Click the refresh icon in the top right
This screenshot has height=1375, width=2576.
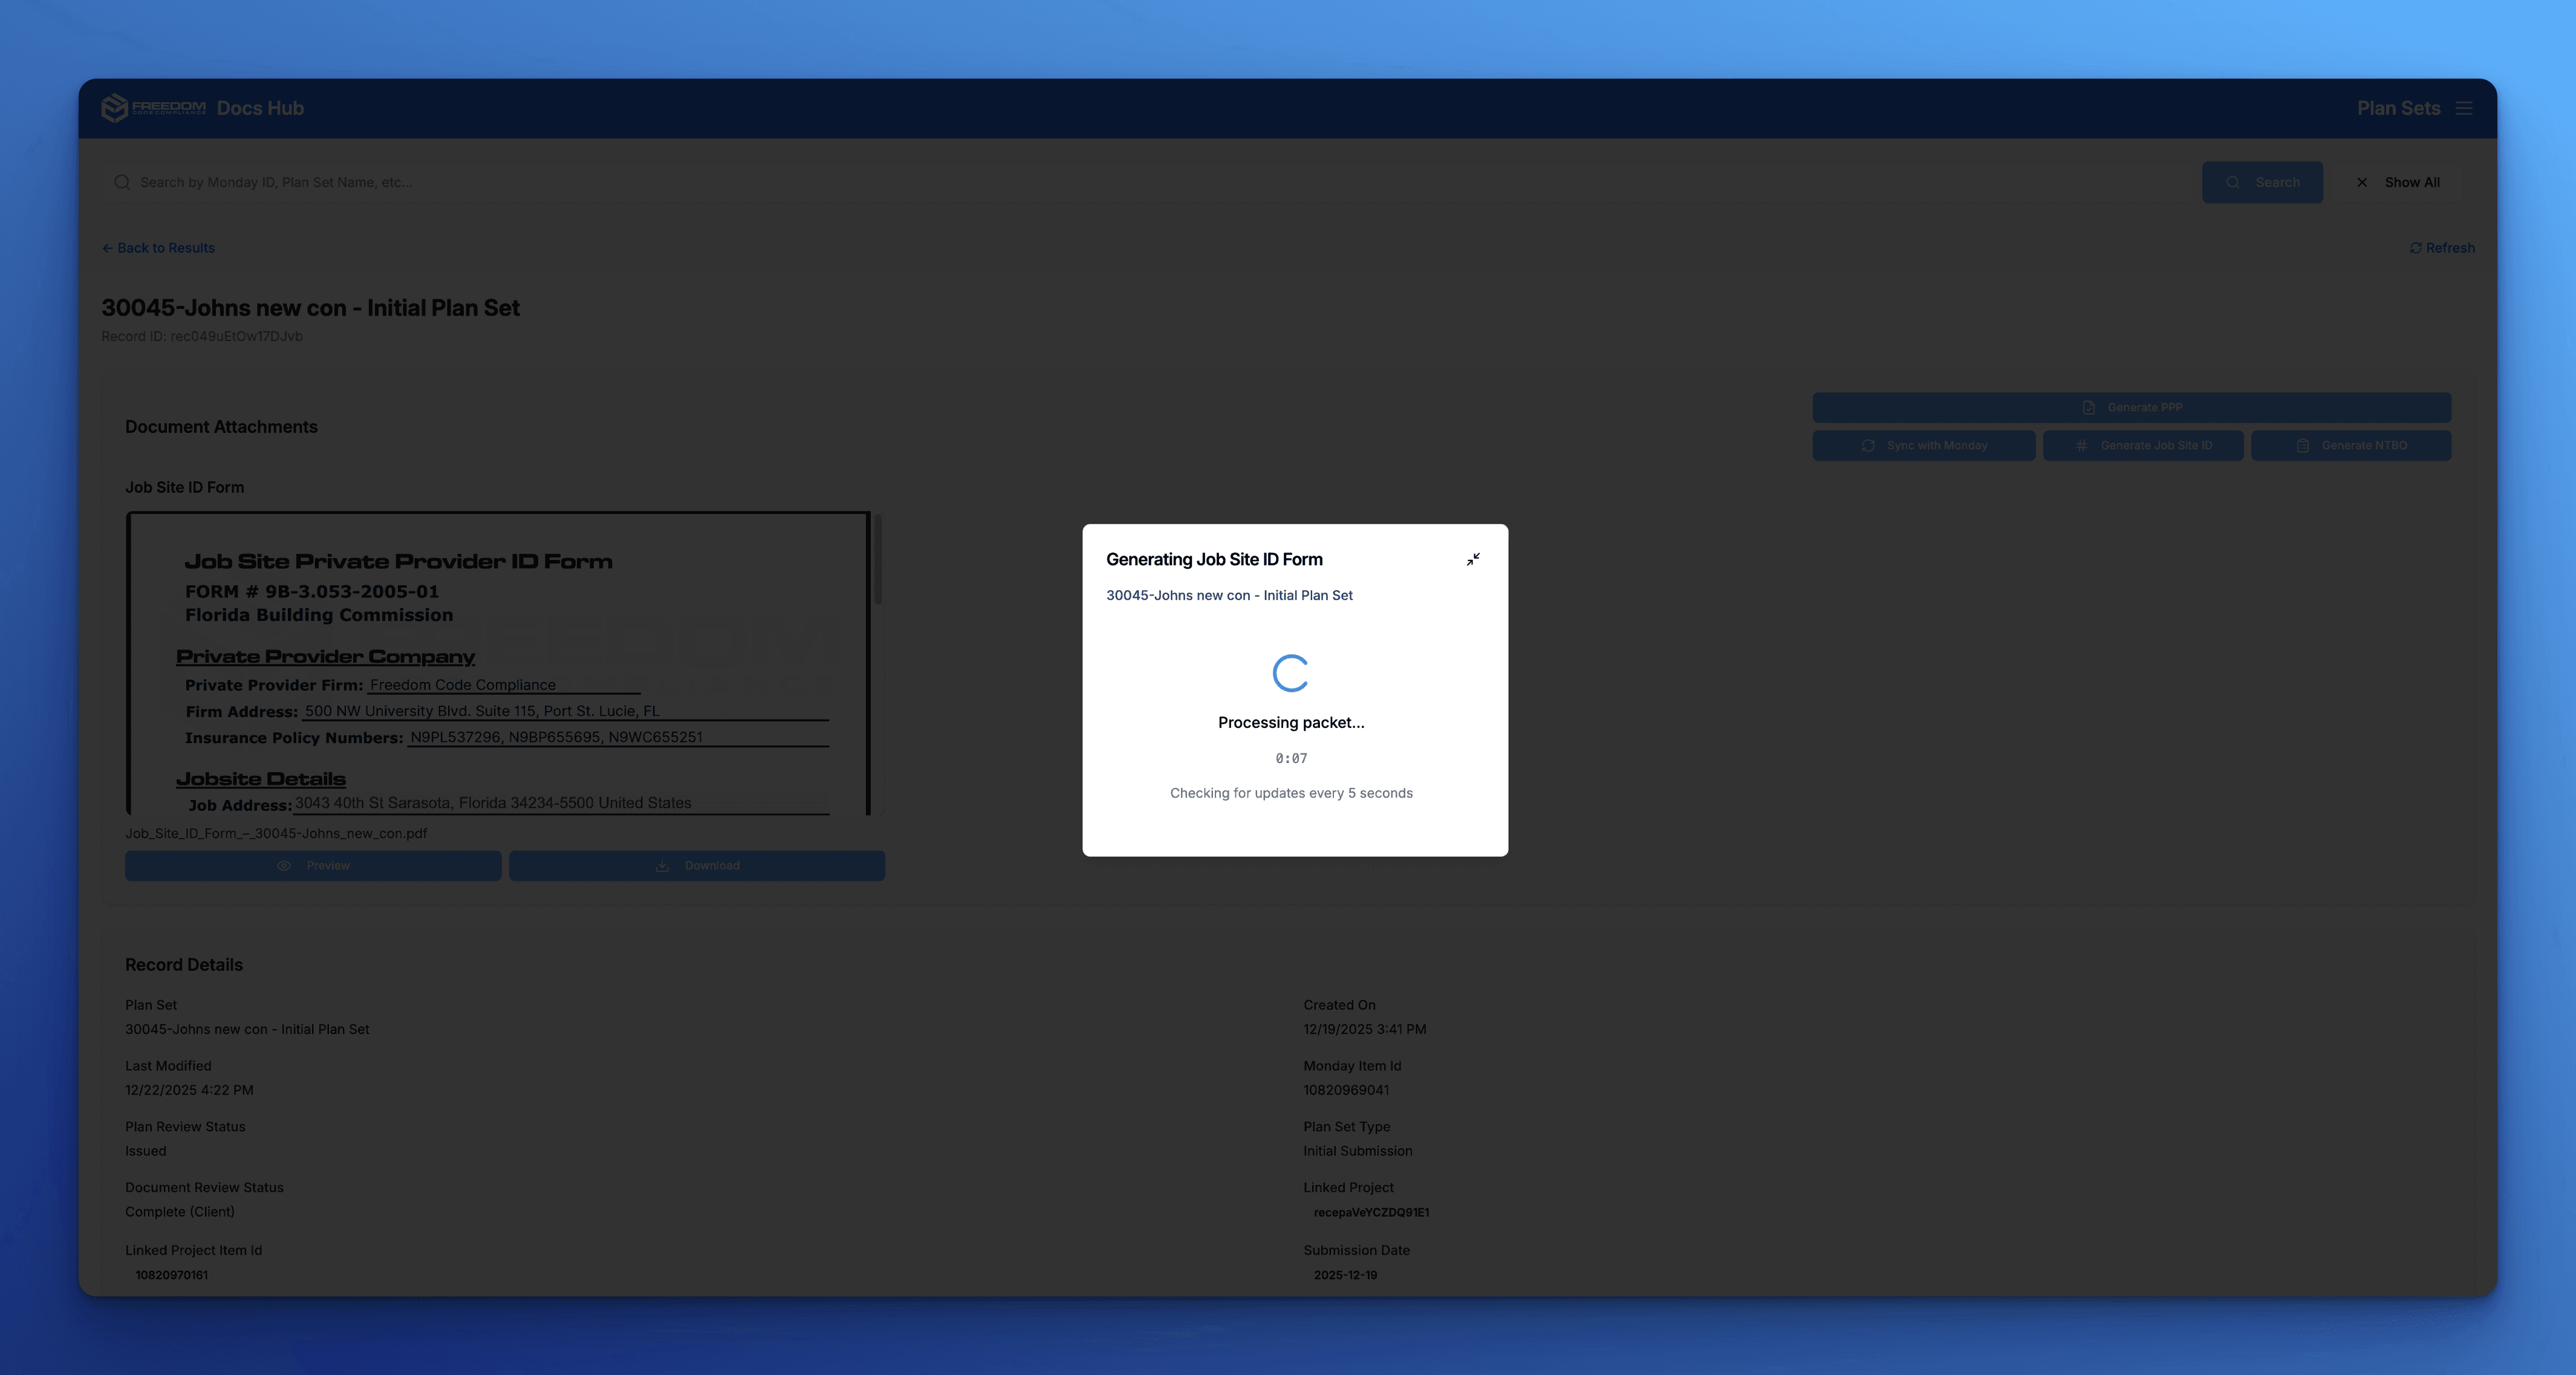click(2415, 248)
